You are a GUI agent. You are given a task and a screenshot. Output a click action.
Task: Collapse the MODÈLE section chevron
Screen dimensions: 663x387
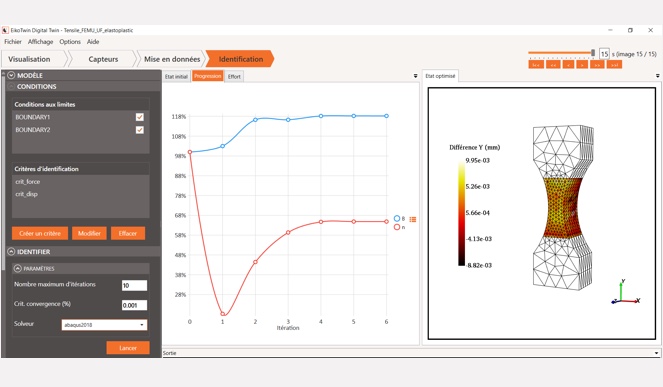coord(11,75)
